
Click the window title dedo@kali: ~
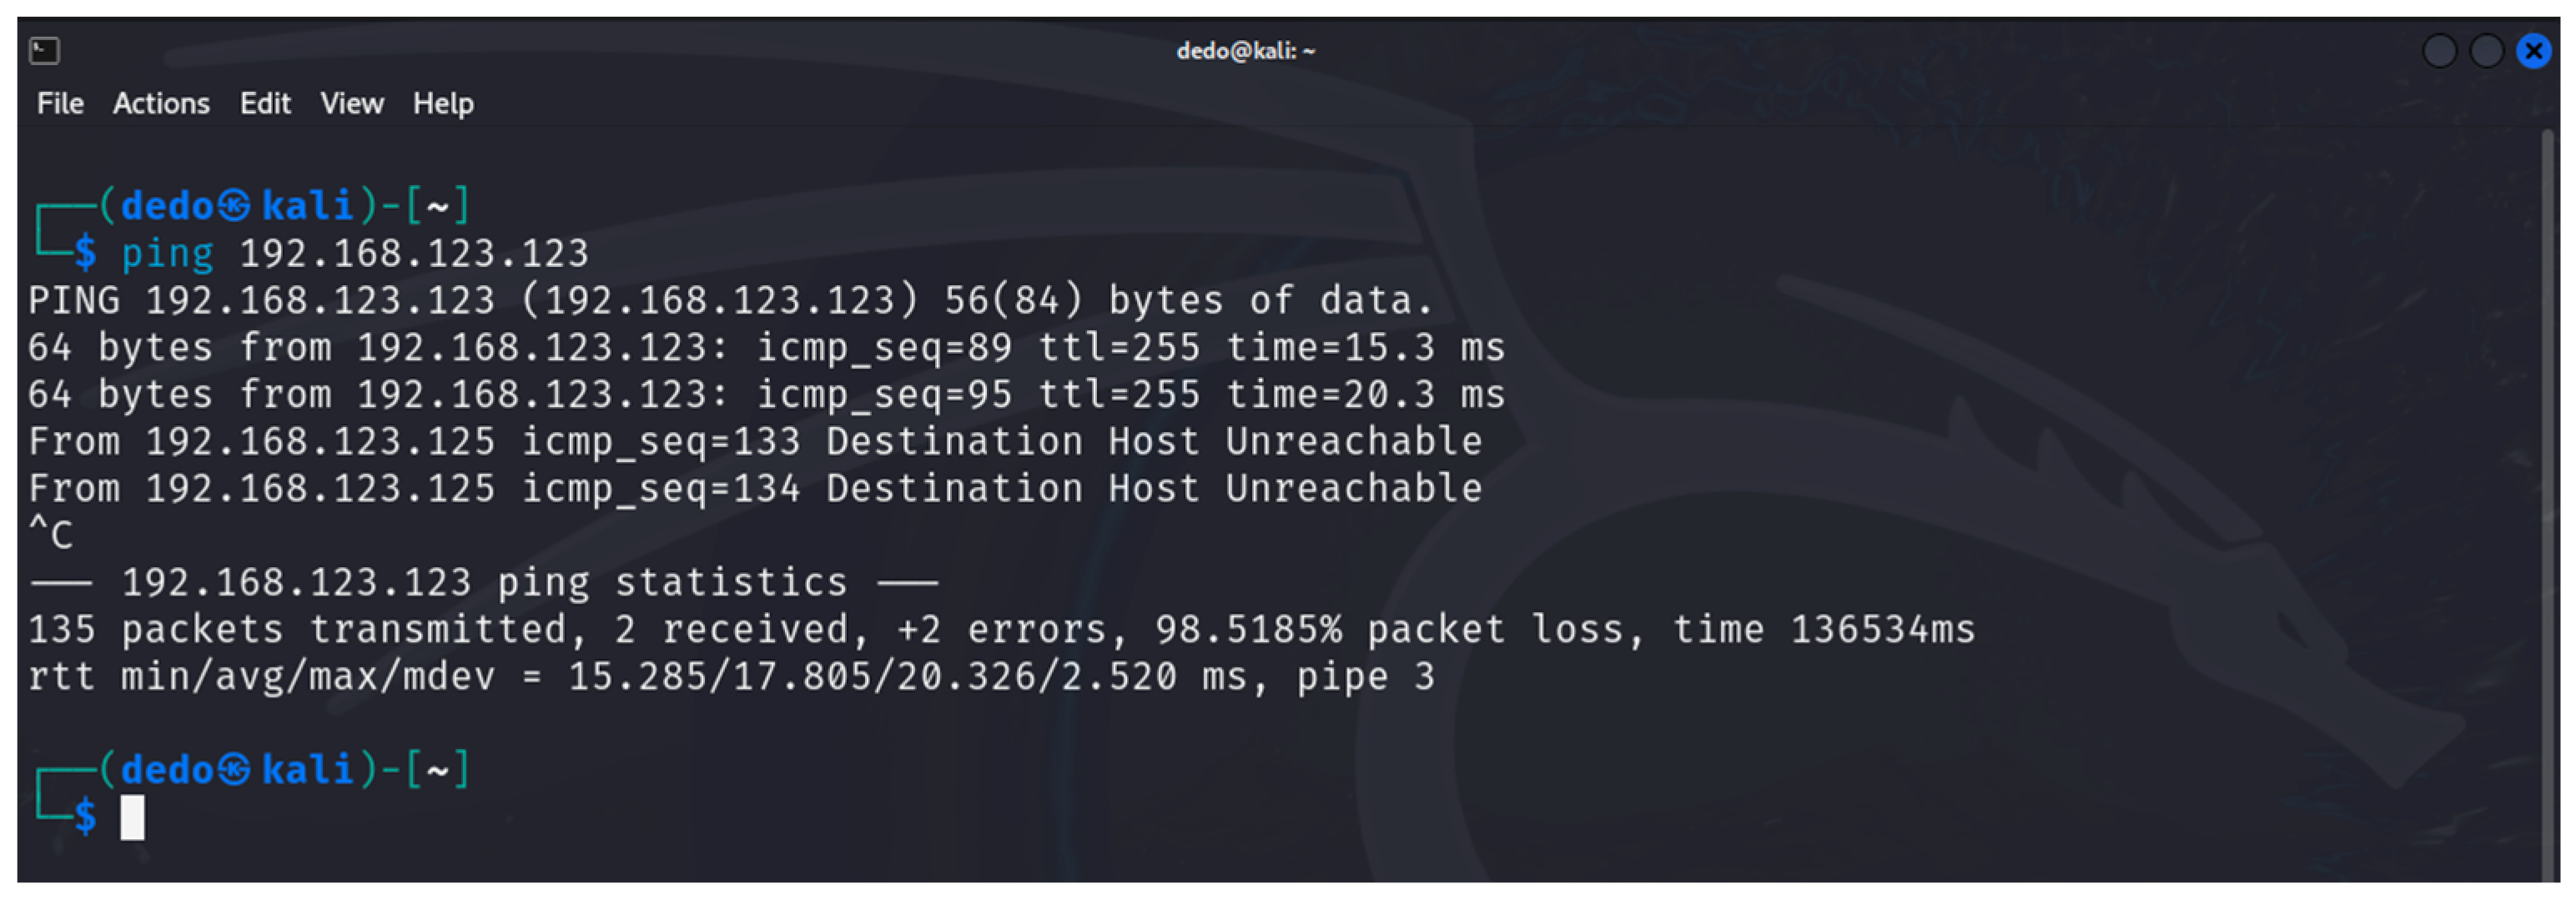(x=1245, y=50)
